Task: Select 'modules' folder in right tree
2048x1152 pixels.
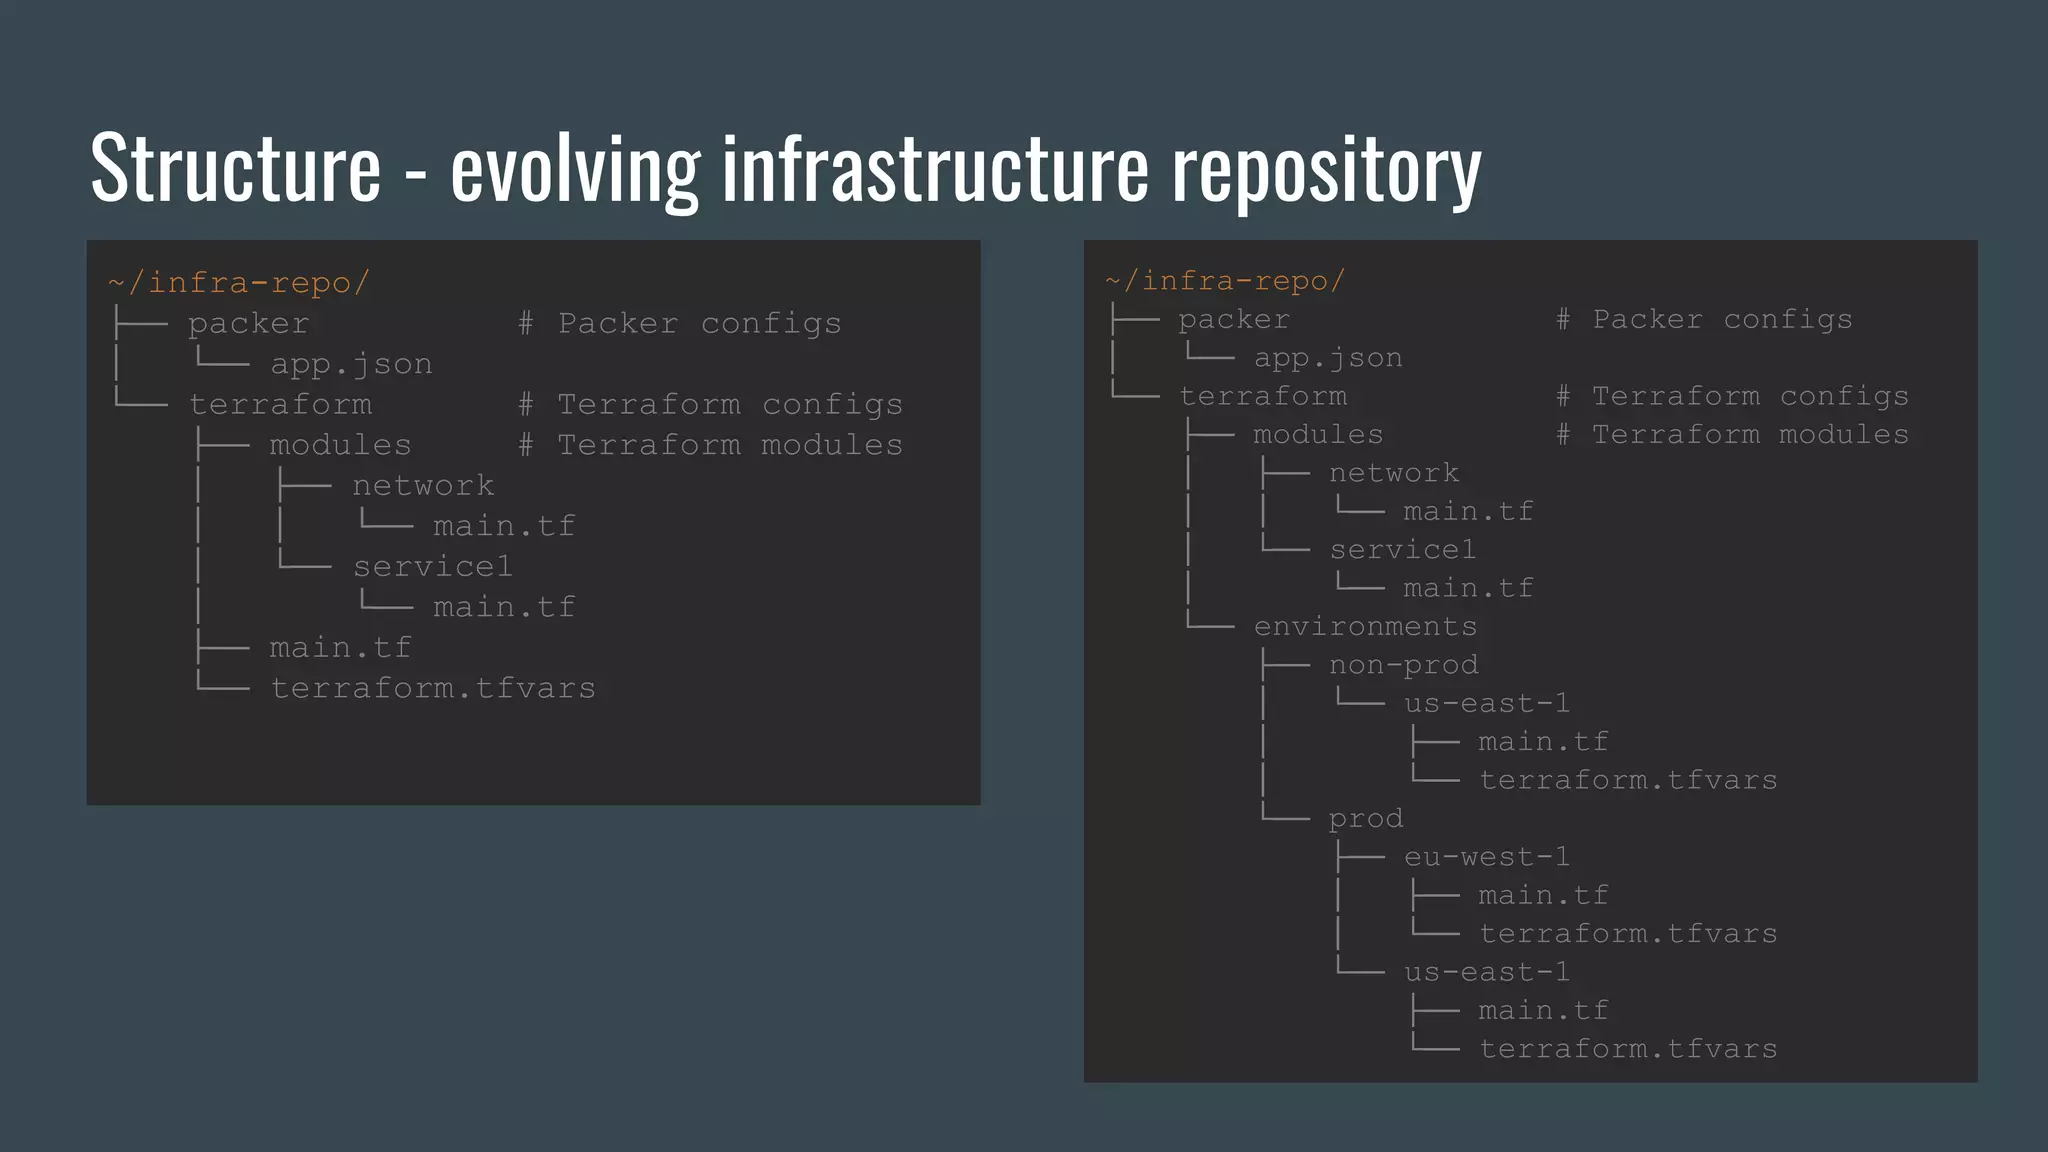Action: 1318,435
